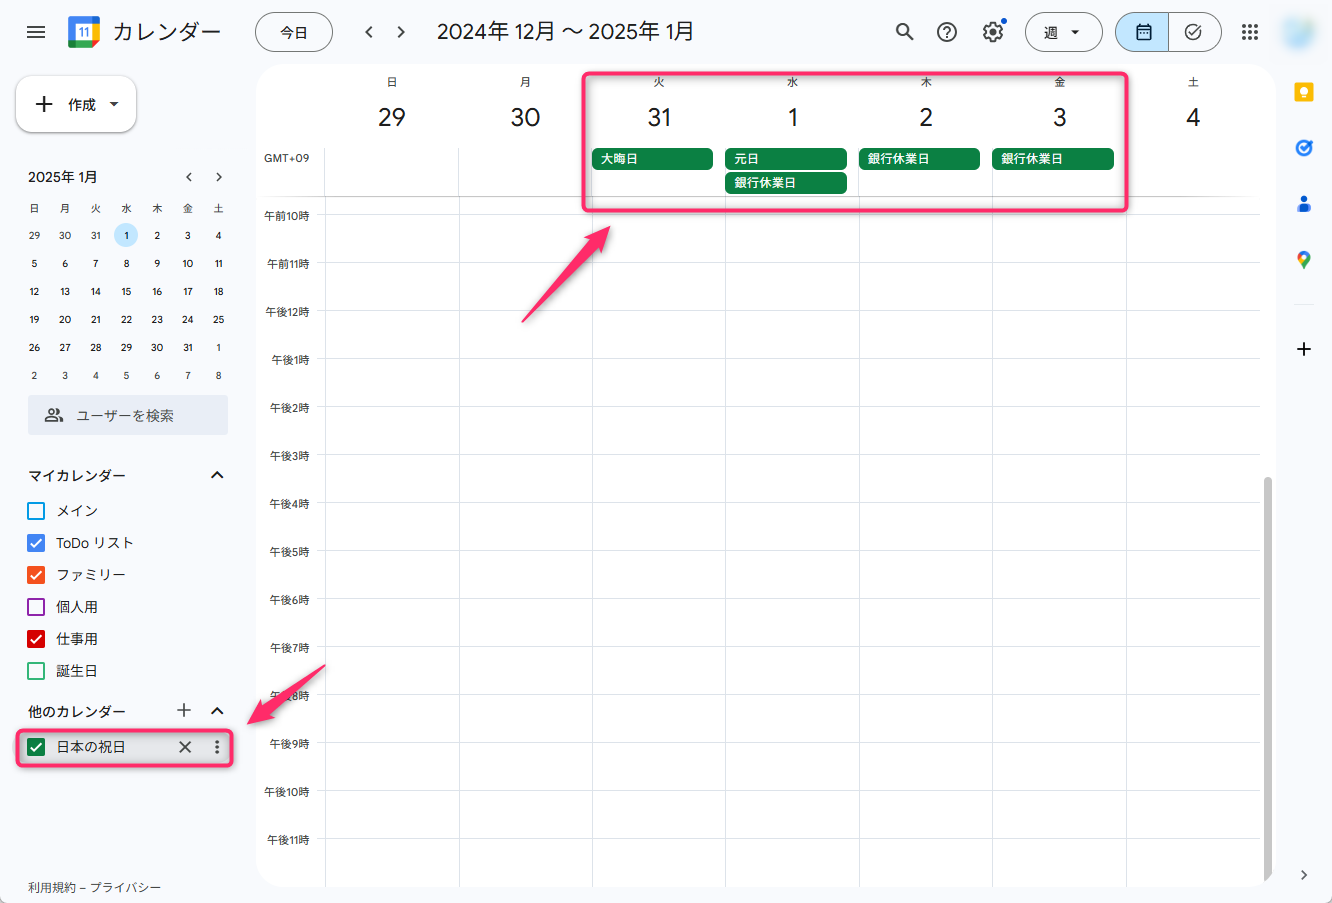Image resolution: width=1332 pixels, height=903 pixels.
Task: Hide the ファミリー calendar
Action: 35,574
